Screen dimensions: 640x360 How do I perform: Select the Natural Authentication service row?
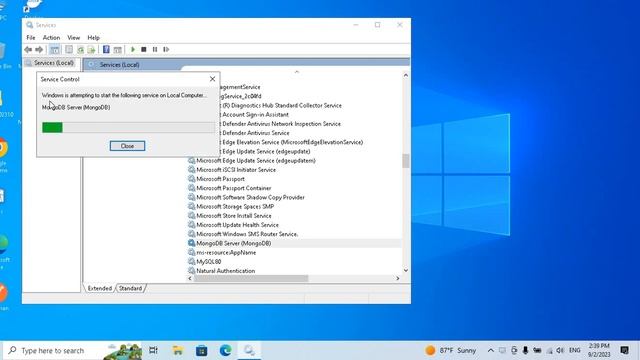click(226, 271)
